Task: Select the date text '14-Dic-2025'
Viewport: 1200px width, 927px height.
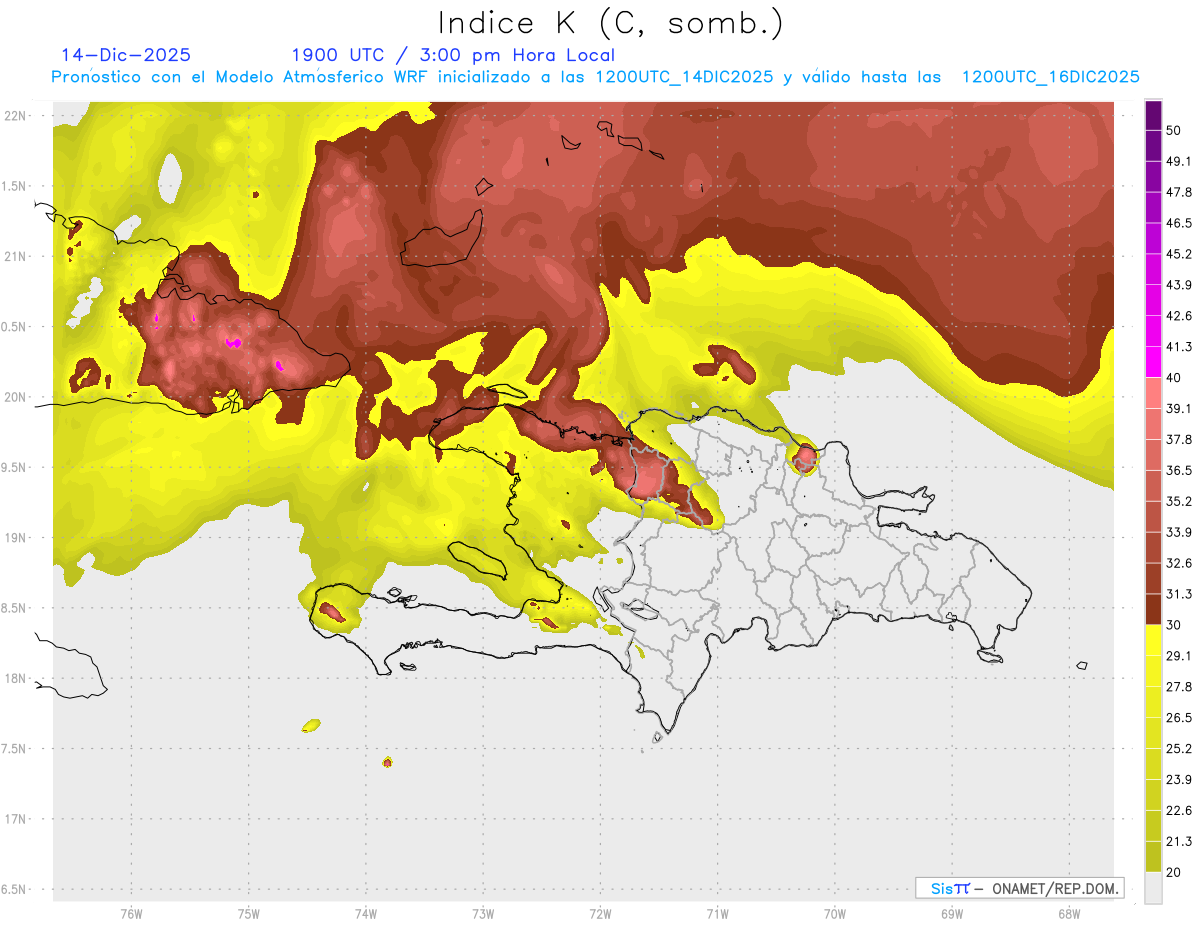Action: (126, 55)
